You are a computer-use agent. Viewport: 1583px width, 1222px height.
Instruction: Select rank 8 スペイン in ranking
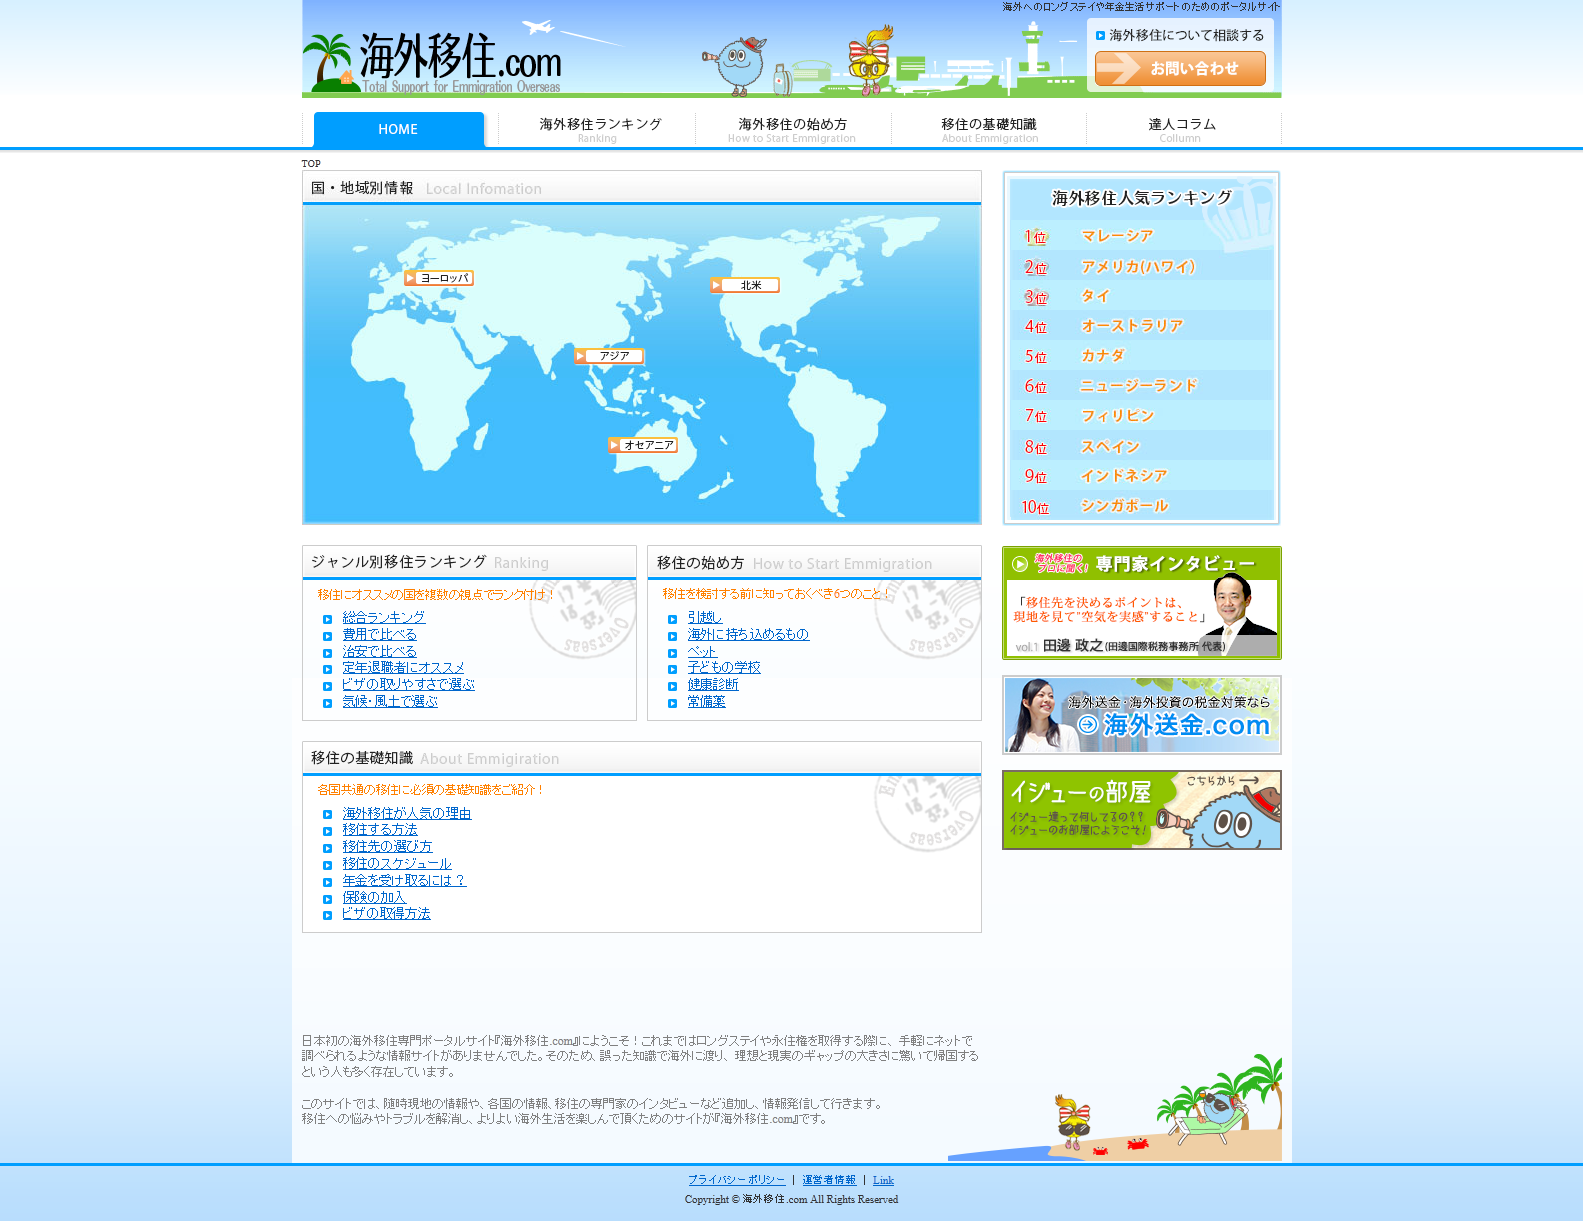(1141, 447)
